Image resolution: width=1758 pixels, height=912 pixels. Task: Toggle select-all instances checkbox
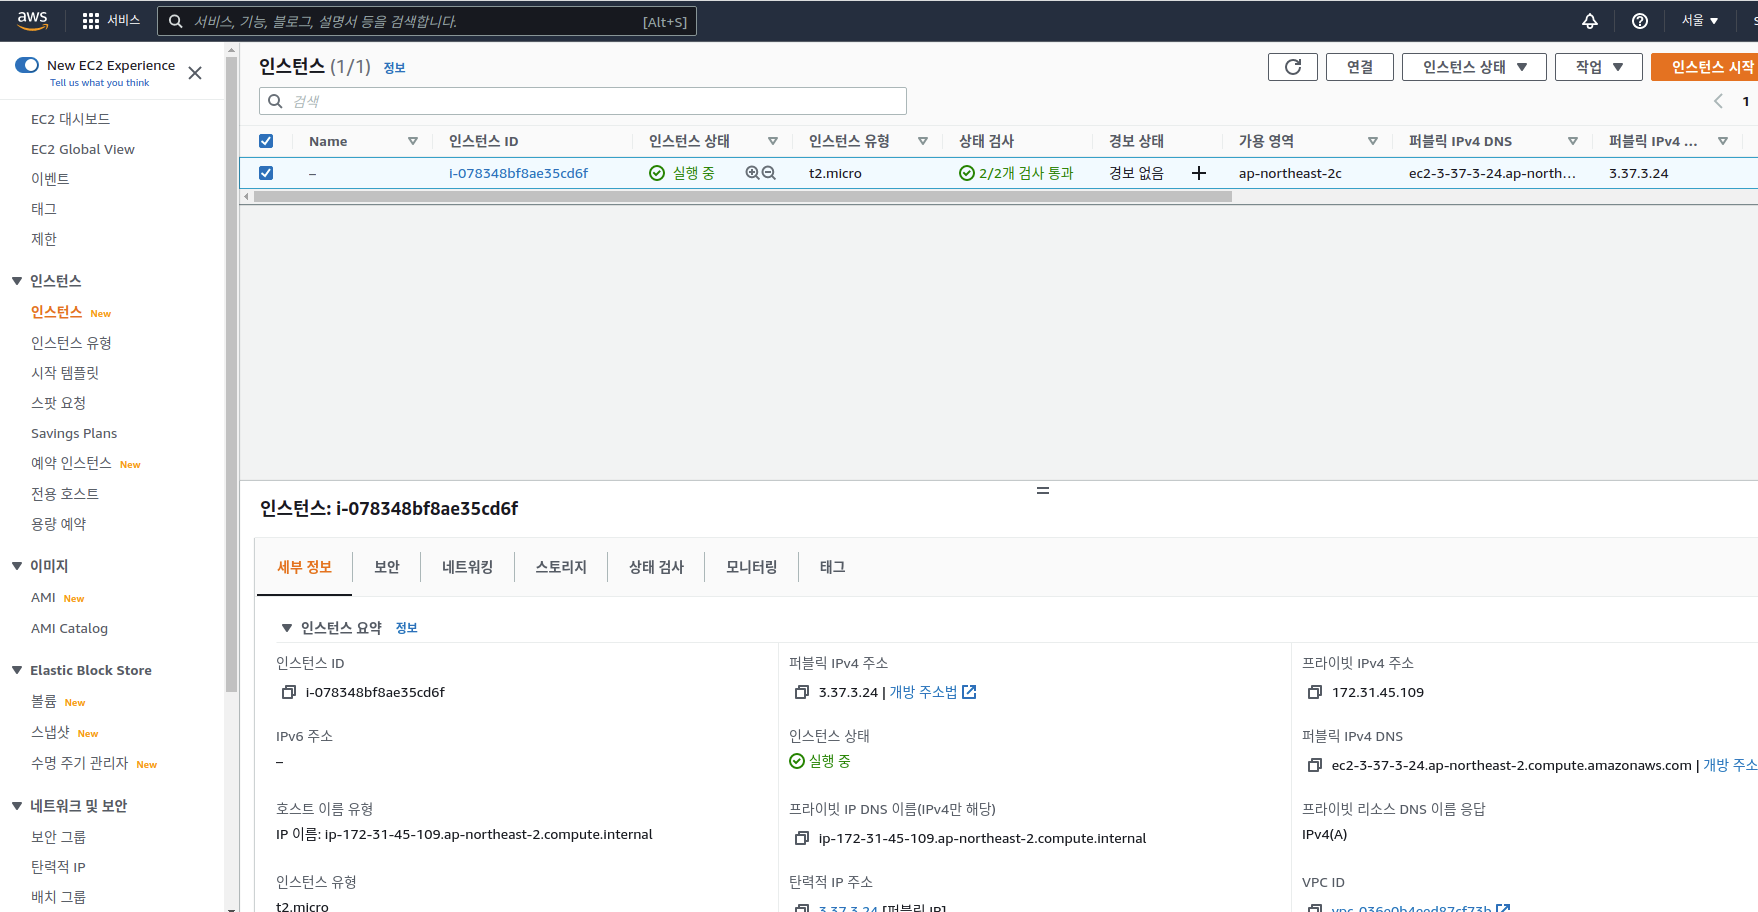[266, 141]
